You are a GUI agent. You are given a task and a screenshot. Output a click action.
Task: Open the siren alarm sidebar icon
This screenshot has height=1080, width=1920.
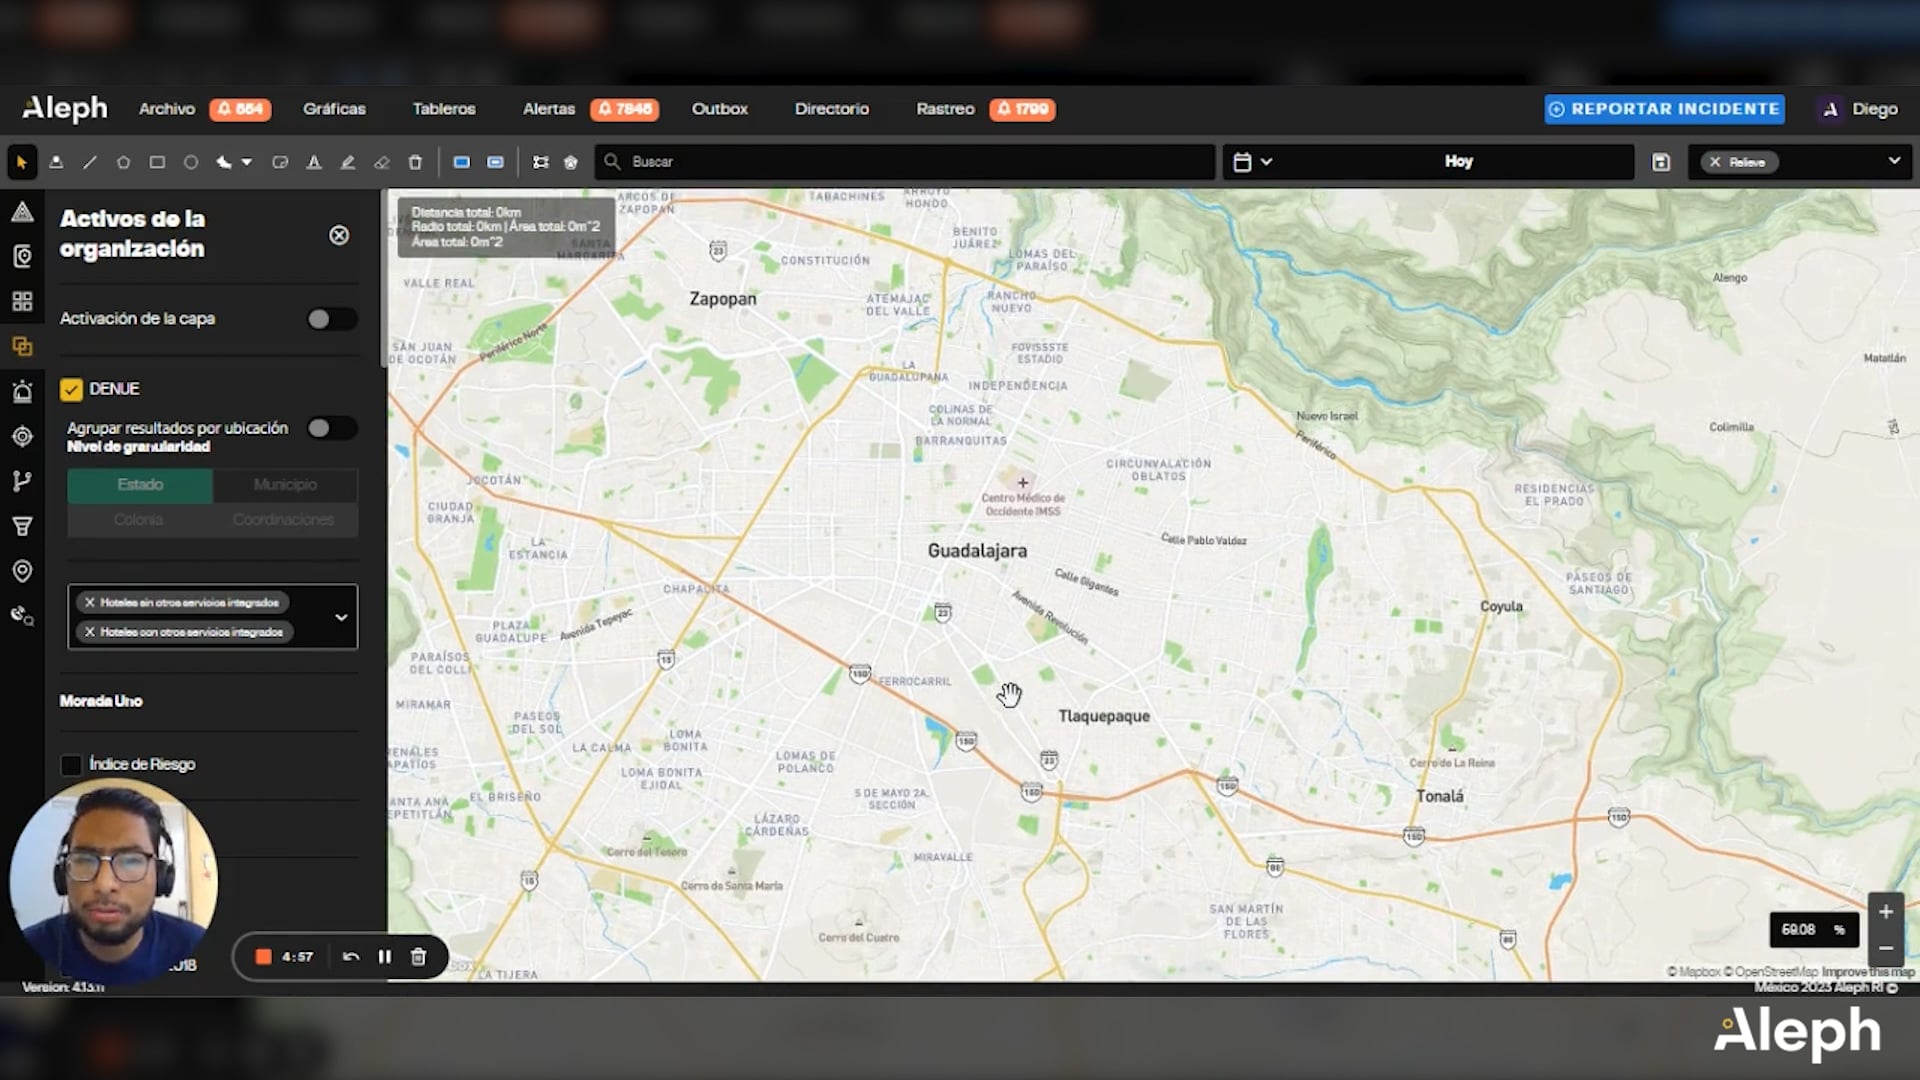tap(22, 391)
